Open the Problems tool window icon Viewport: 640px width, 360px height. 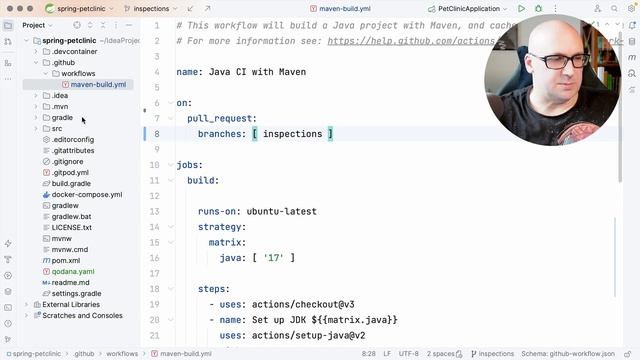8,324
